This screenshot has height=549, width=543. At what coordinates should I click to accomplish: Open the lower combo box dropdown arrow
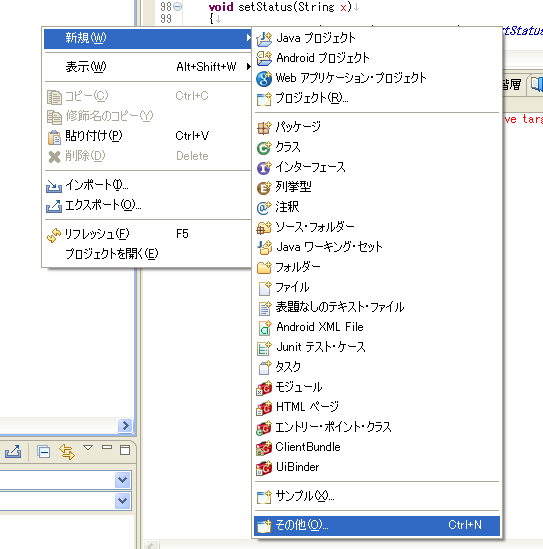[x=123, y=501]
